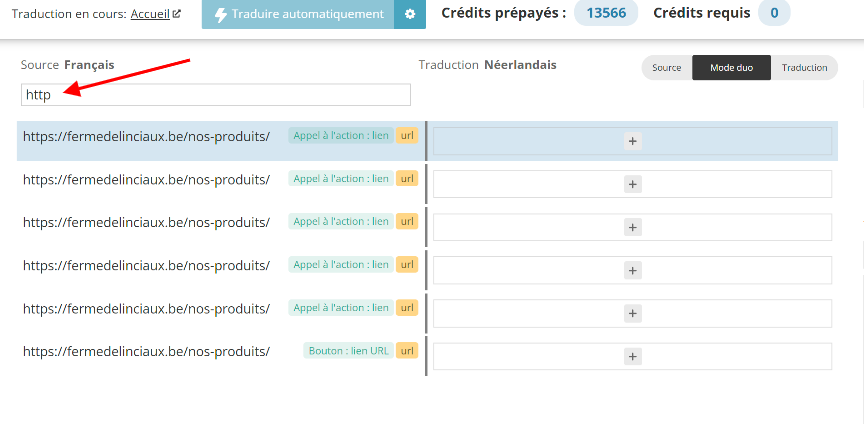864x424 pixels.
Task: Click the Traduire automatiquement button
Action: click(x=298, y=14)
